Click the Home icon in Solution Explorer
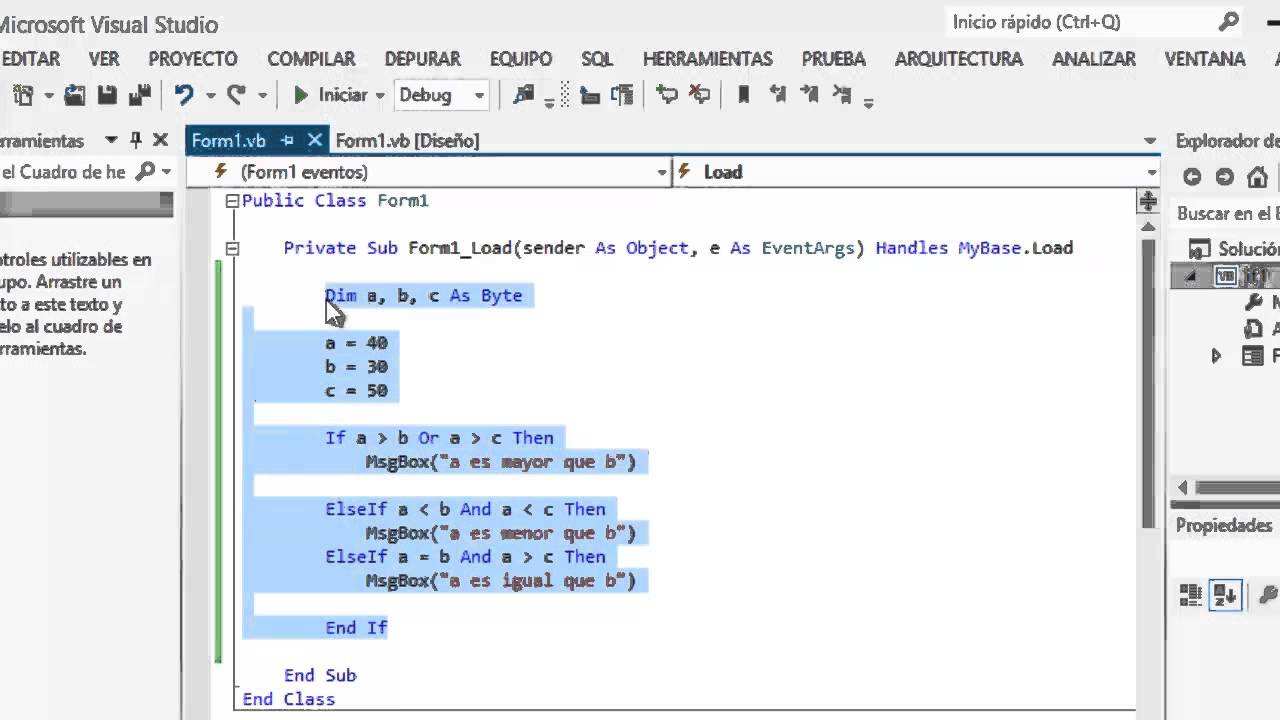 1257,177
